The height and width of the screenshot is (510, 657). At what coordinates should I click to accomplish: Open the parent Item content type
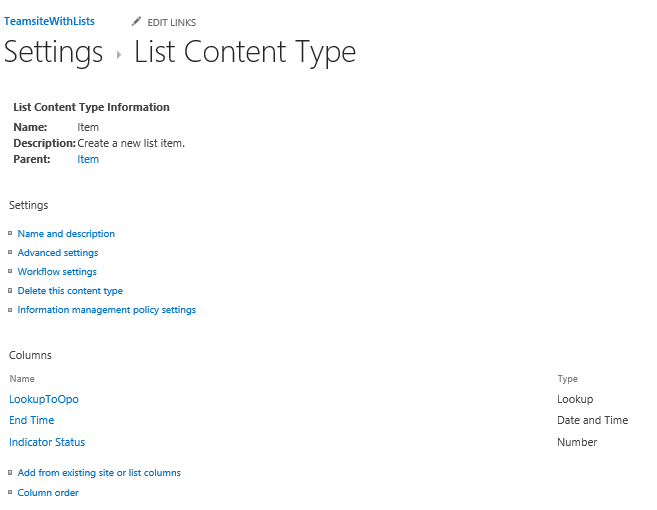coord(88,159)
